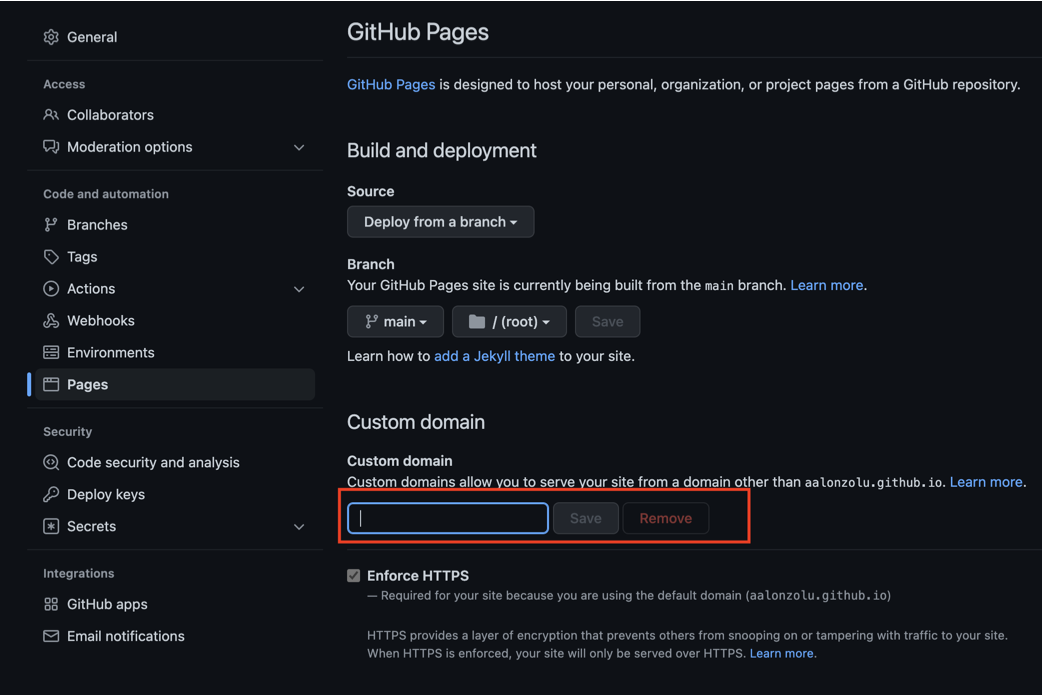Click the Tags label icon

51,256
